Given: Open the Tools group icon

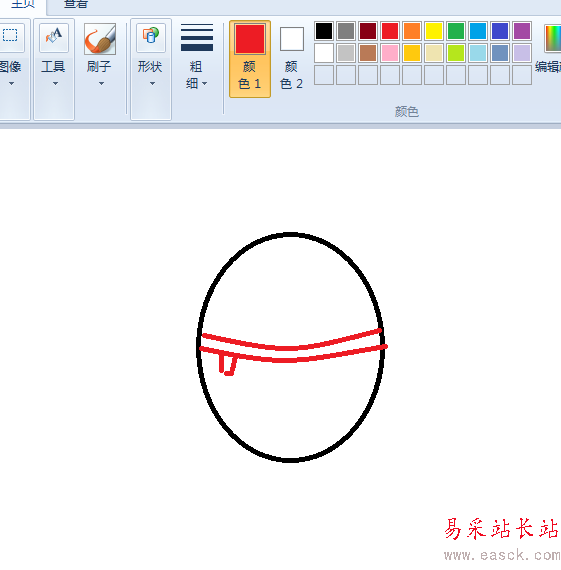Looking at the screenshot, I should pyautogui.click(x=54, y=37).
